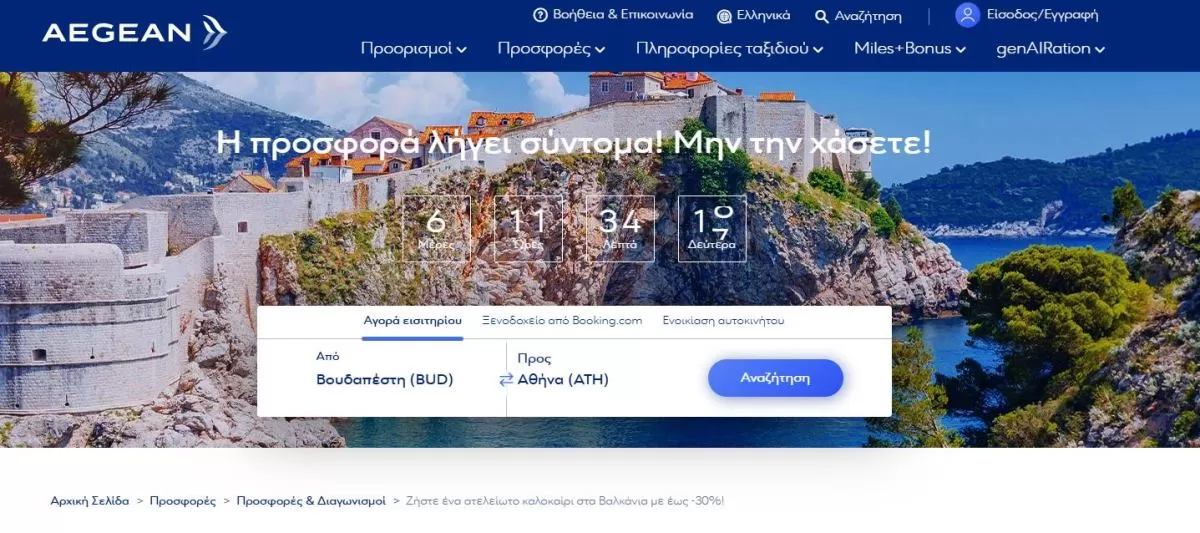The height and width of the screenshot is (533, 1200).
Task: Select the Αγορά εισιτηρίου tab
Action: pyautogui.click(x=412, y=321)
